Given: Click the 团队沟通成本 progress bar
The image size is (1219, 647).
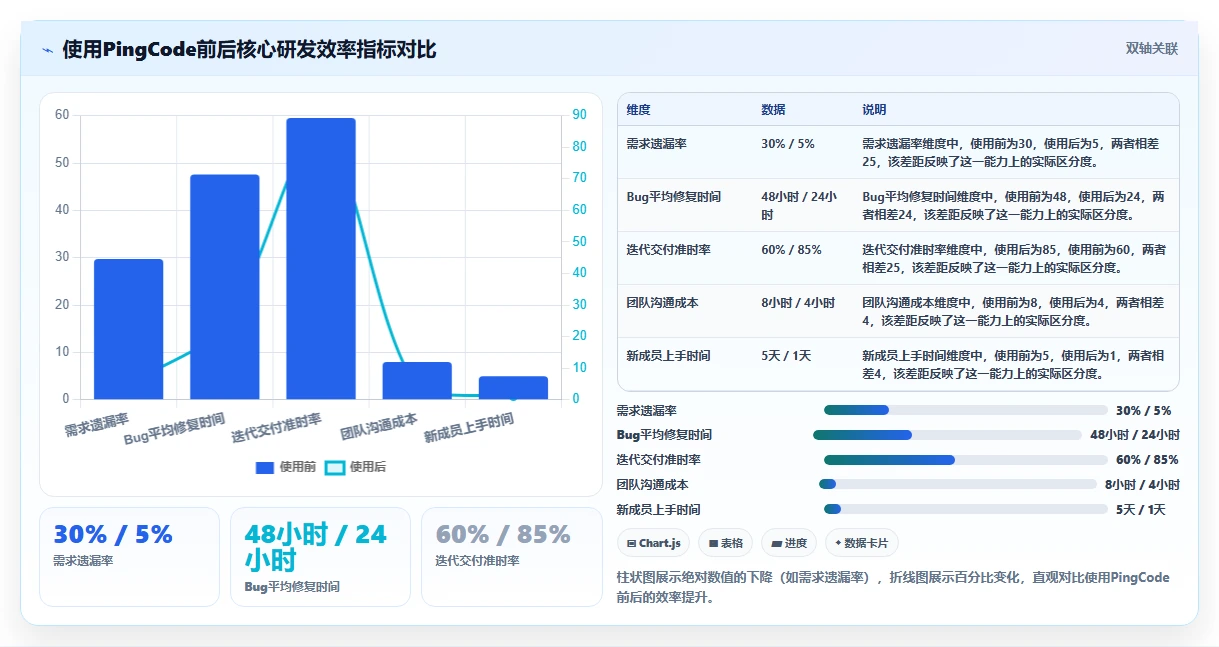Looking at the screenshot, I should [x=958, y=484].
